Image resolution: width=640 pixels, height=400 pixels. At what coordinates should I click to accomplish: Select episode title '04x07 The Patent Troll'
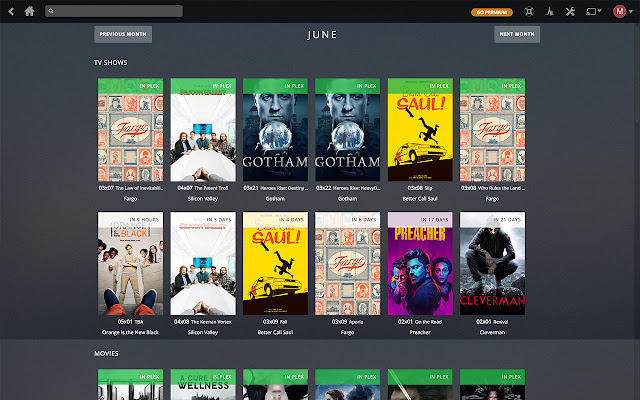[x=203, y=188]
